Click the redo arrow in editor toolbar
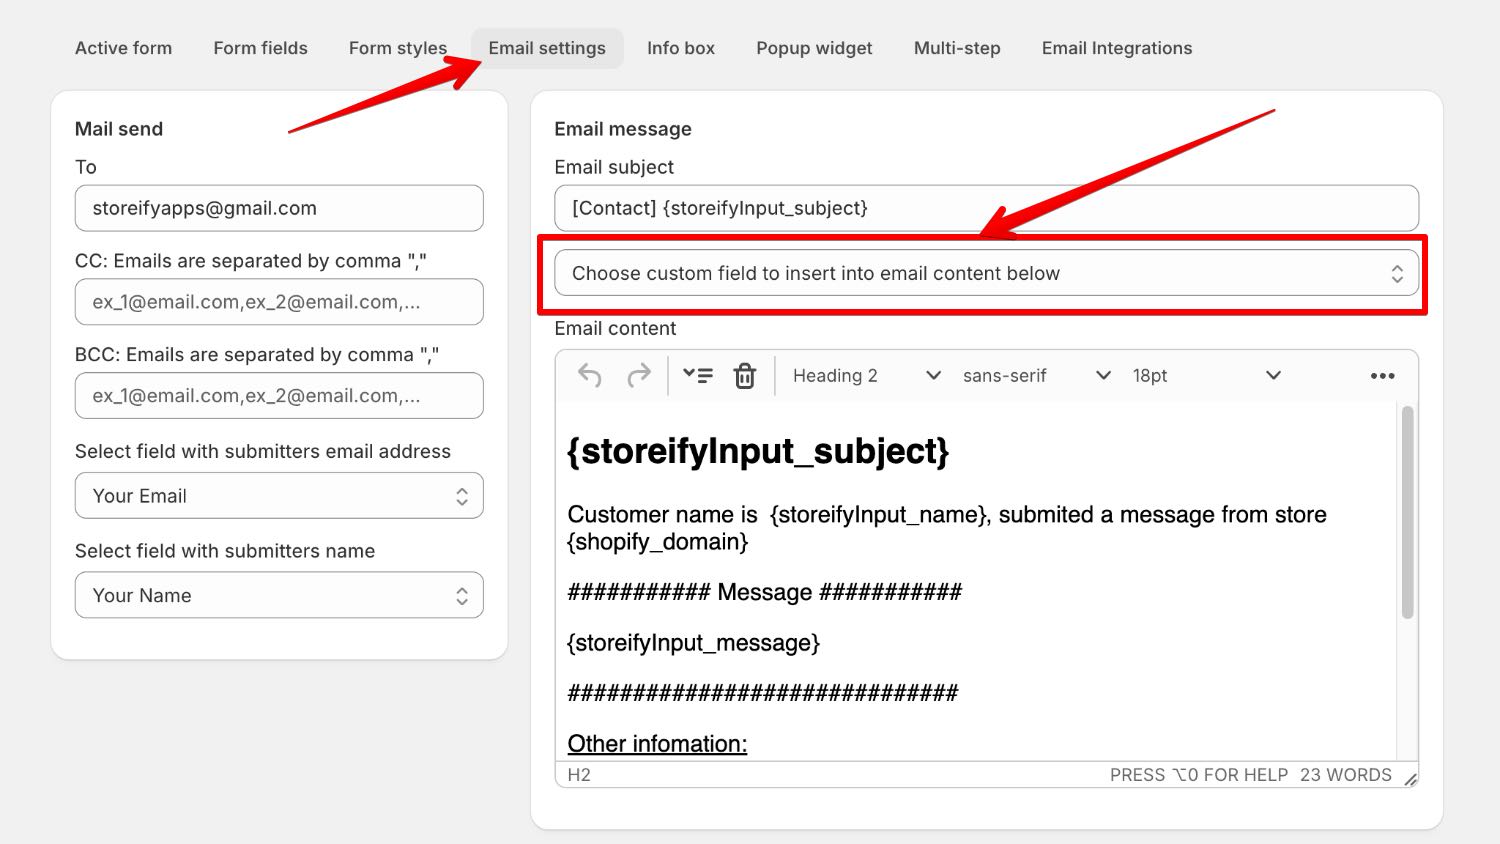Screen dimensions: 1500x844 pyautogui.click(x=638, y=376)
